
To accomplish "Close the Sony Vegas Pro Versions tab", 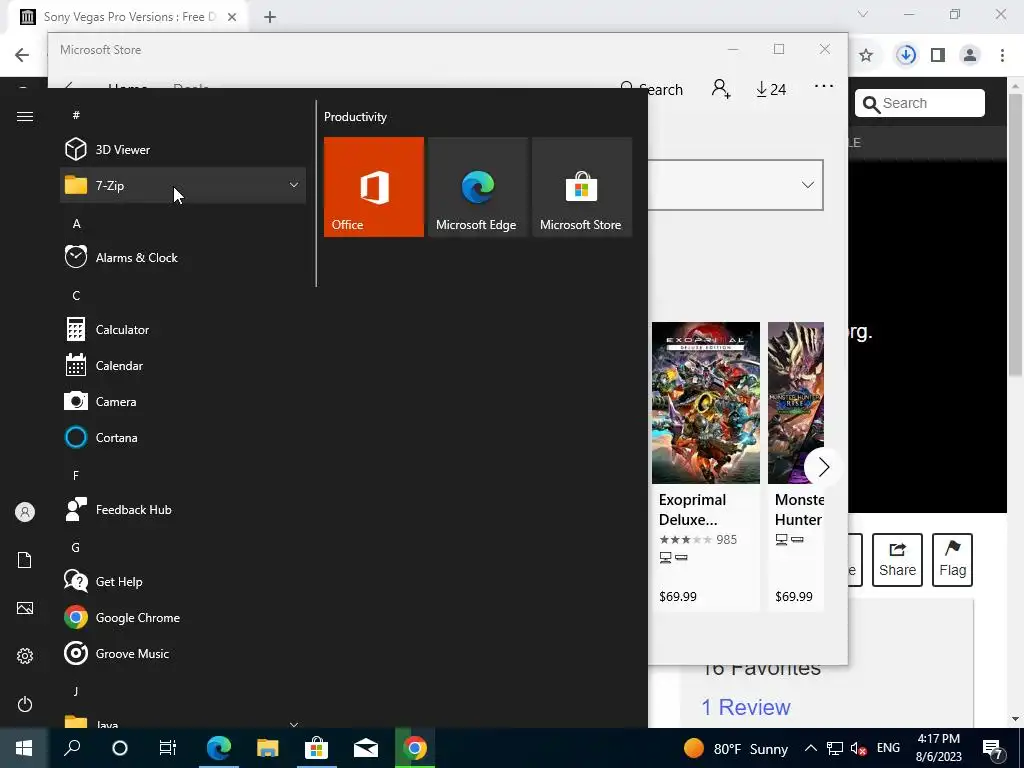I will pyautogui.click(x=232, y=17).
